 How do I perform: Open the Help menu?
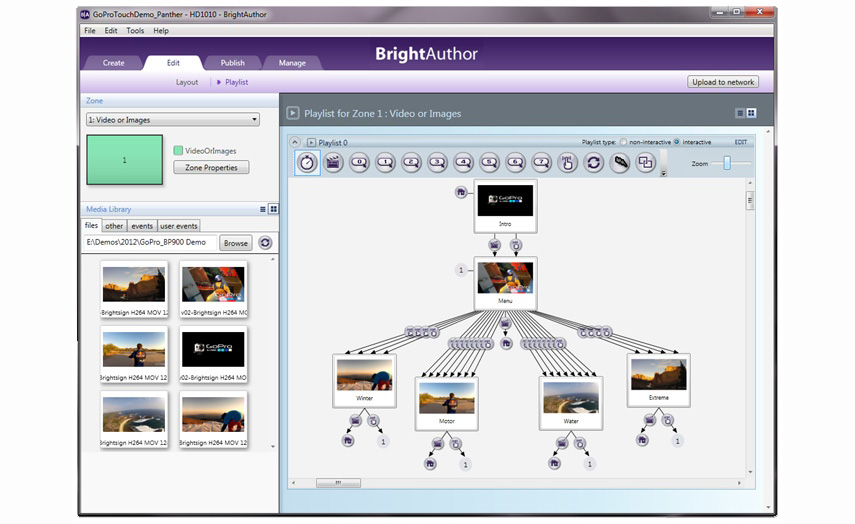(161, 31)
